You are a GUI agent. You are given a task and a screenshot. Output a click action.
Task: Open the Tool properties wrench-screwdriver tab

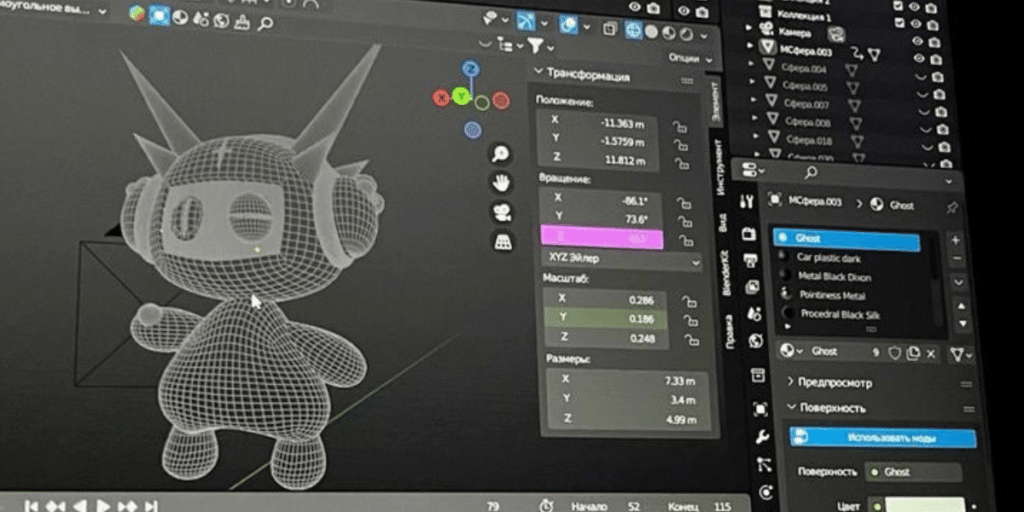pyautogui.click(x=747, y=202)
